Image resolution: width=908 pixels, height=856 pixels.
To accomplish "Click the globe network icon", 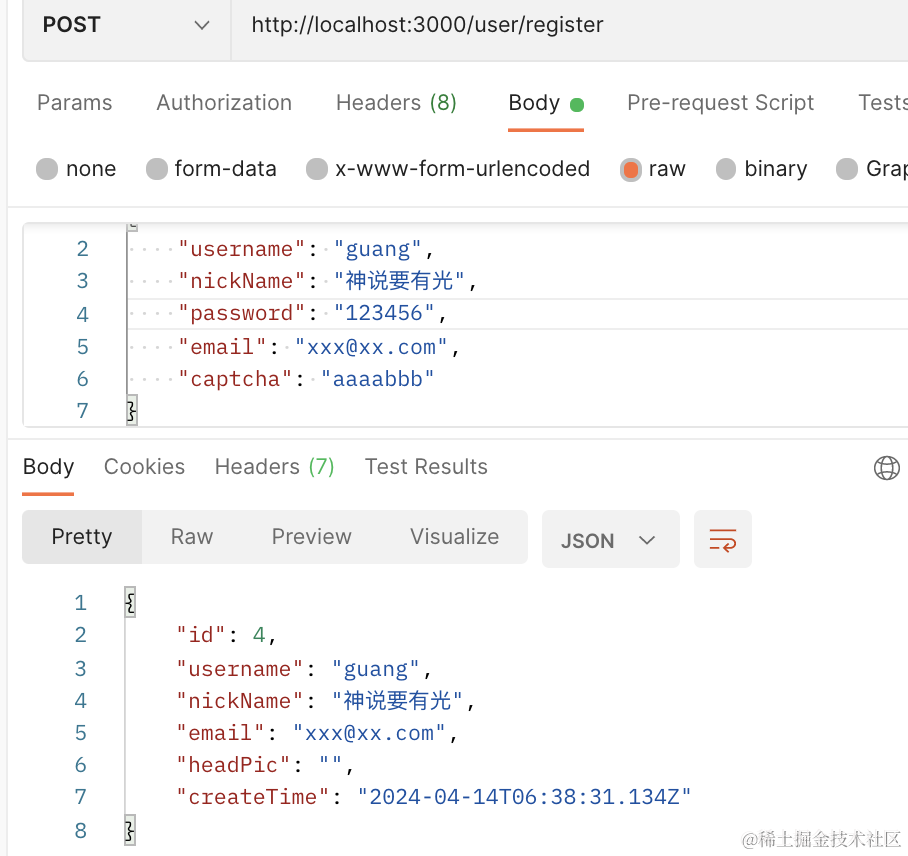I will tap(886, 467).
